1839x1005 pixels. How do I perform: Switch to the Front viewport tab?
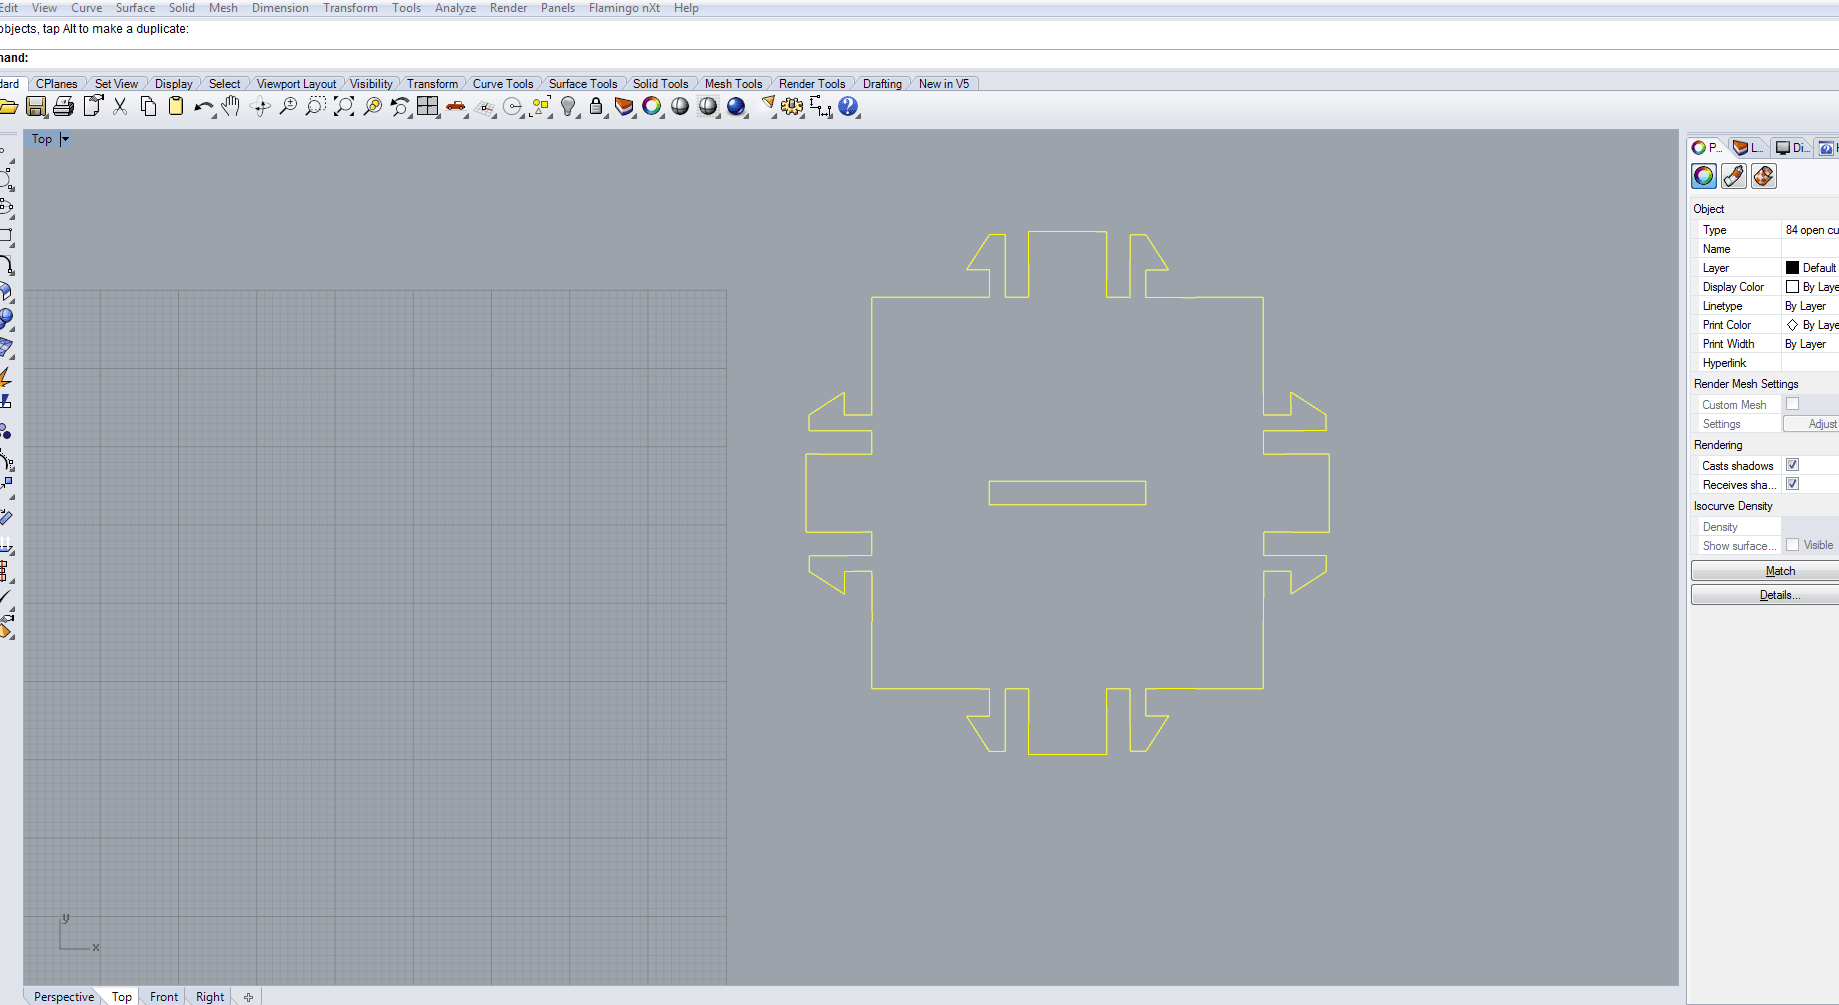click(x=164, y=997)
